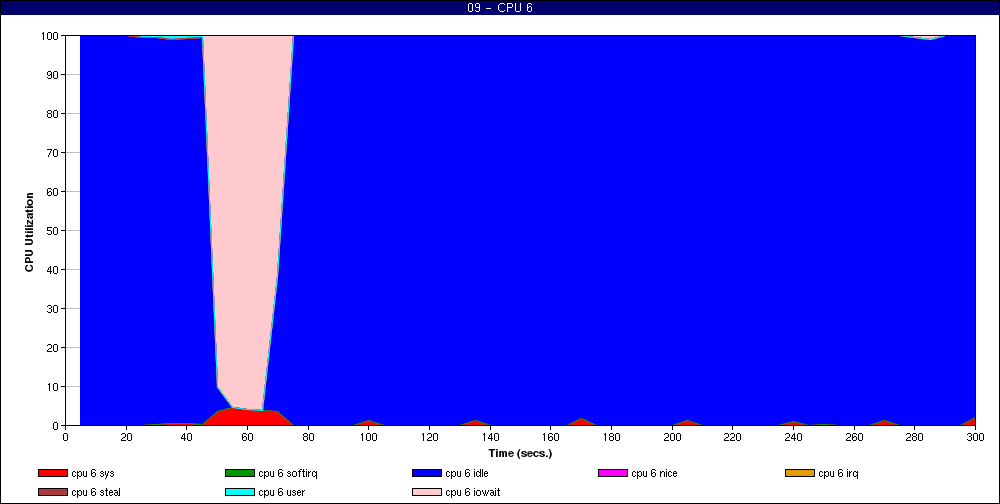Select the 'cpu 6 idle' legend label

467,473
